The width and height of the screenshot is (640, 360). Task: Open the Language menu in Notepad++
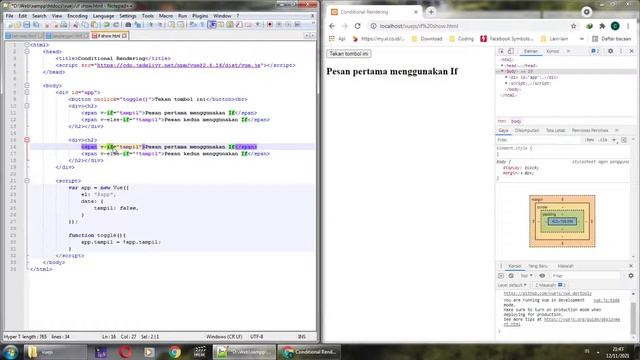pos(103,16)
